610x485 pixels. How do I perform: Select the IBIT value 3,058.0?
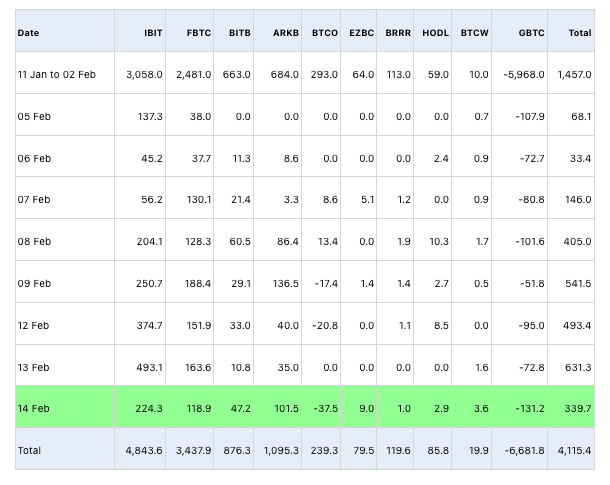click(144, 74)
